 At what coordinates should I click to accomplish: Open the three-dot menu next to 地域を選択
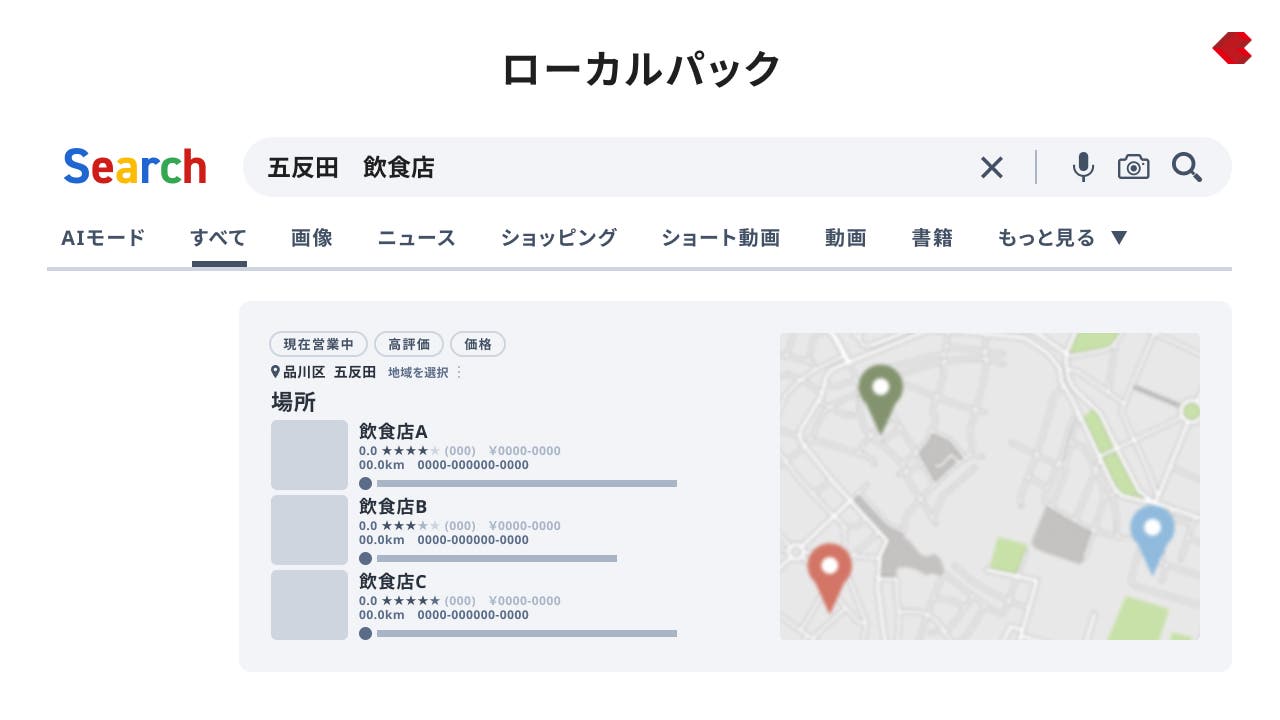tap(459, 372)
